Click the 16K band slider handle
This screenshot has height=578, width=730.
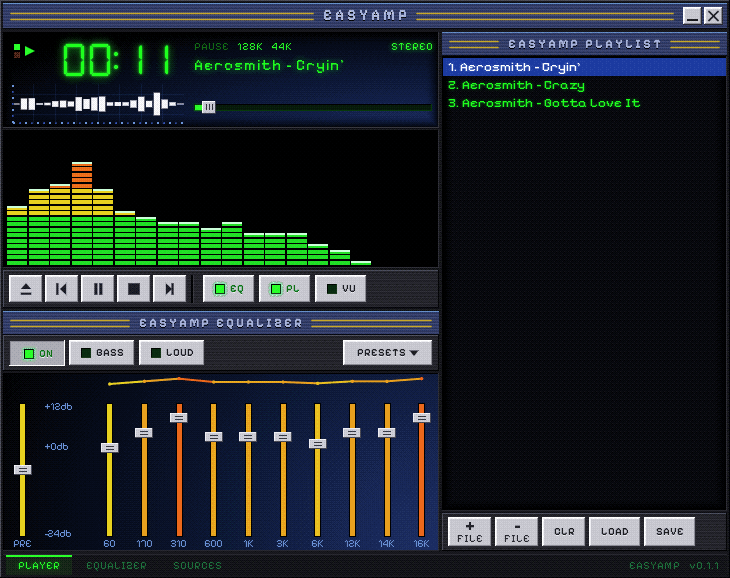421,417
